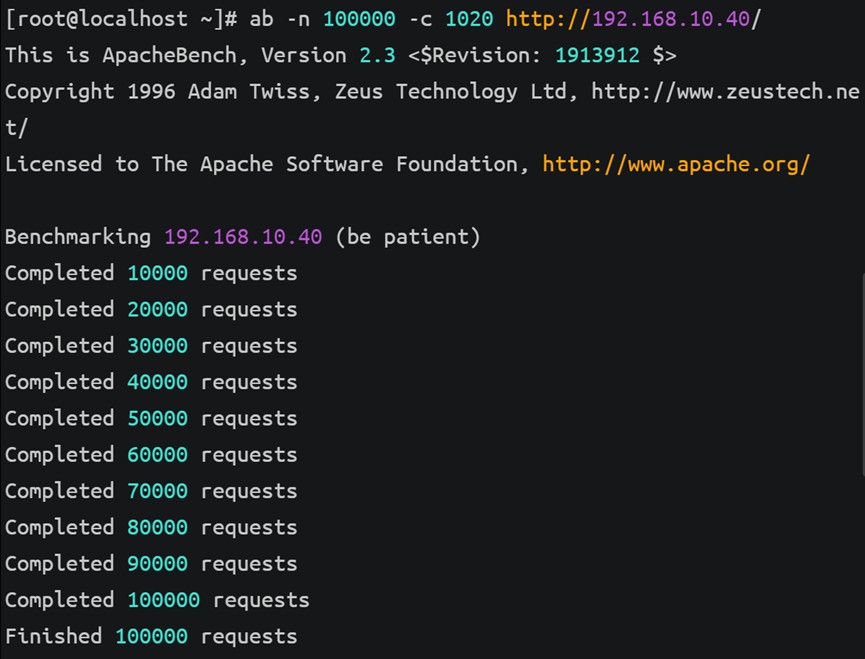Click the revision number 1913912

coord(597,56)
